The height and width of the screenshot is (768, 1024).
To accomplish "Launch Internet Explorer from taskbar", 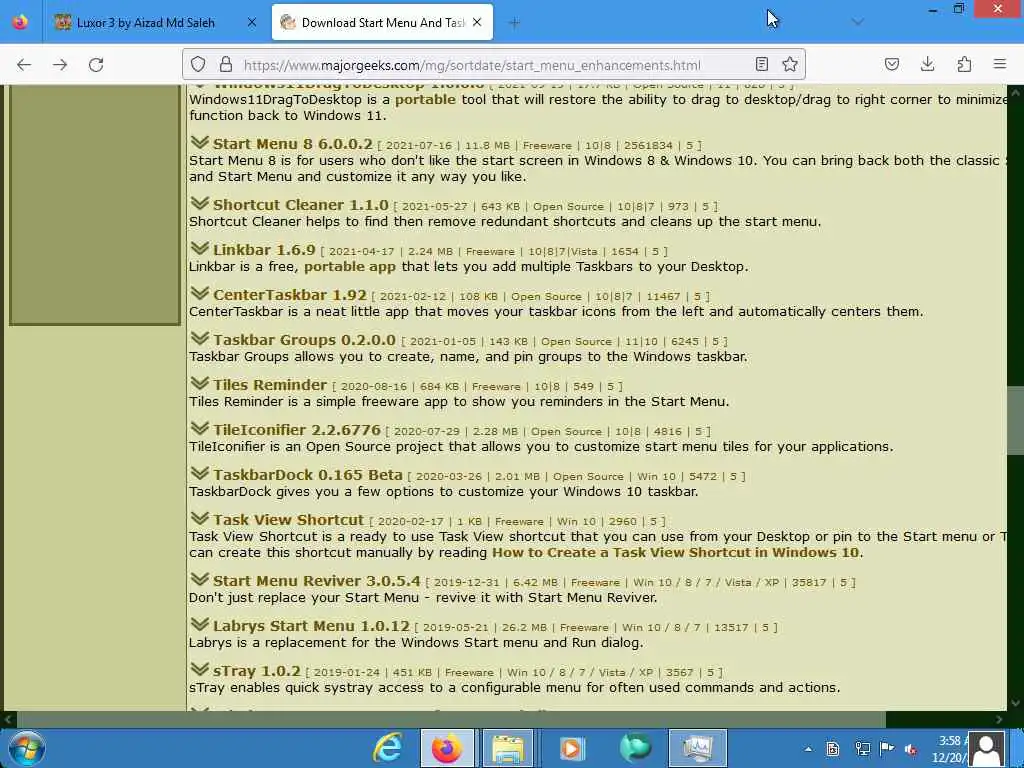I will (x=387, y=748).
